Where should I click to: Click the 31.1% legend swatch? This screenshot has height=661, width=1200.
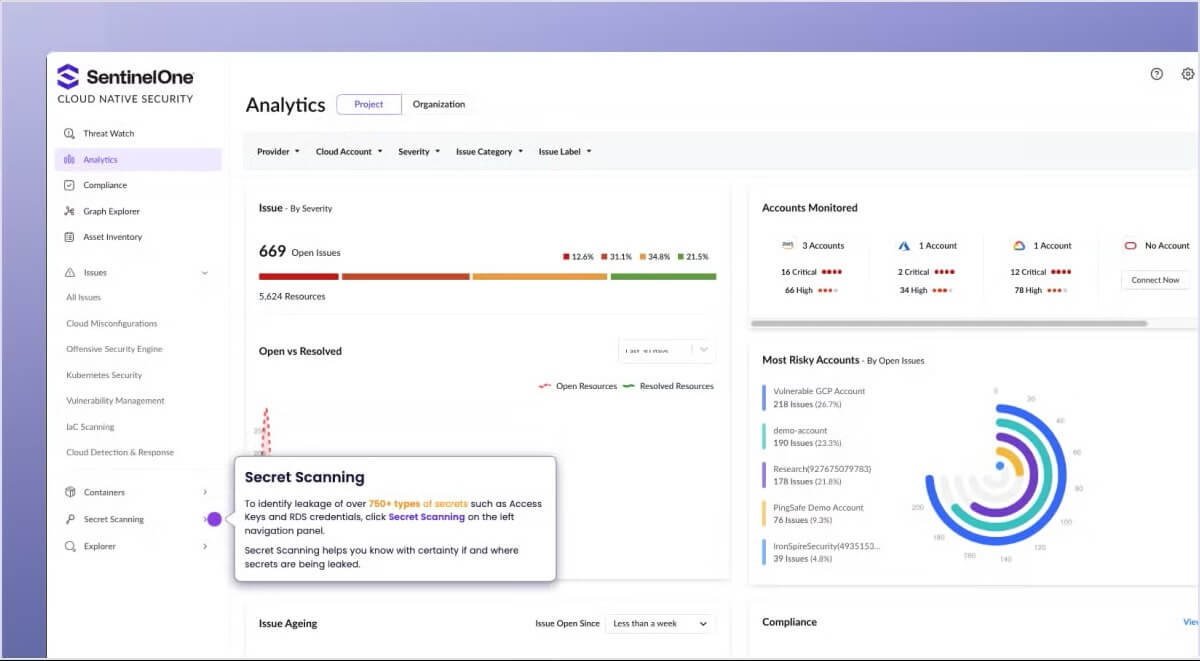click(604, 257)
